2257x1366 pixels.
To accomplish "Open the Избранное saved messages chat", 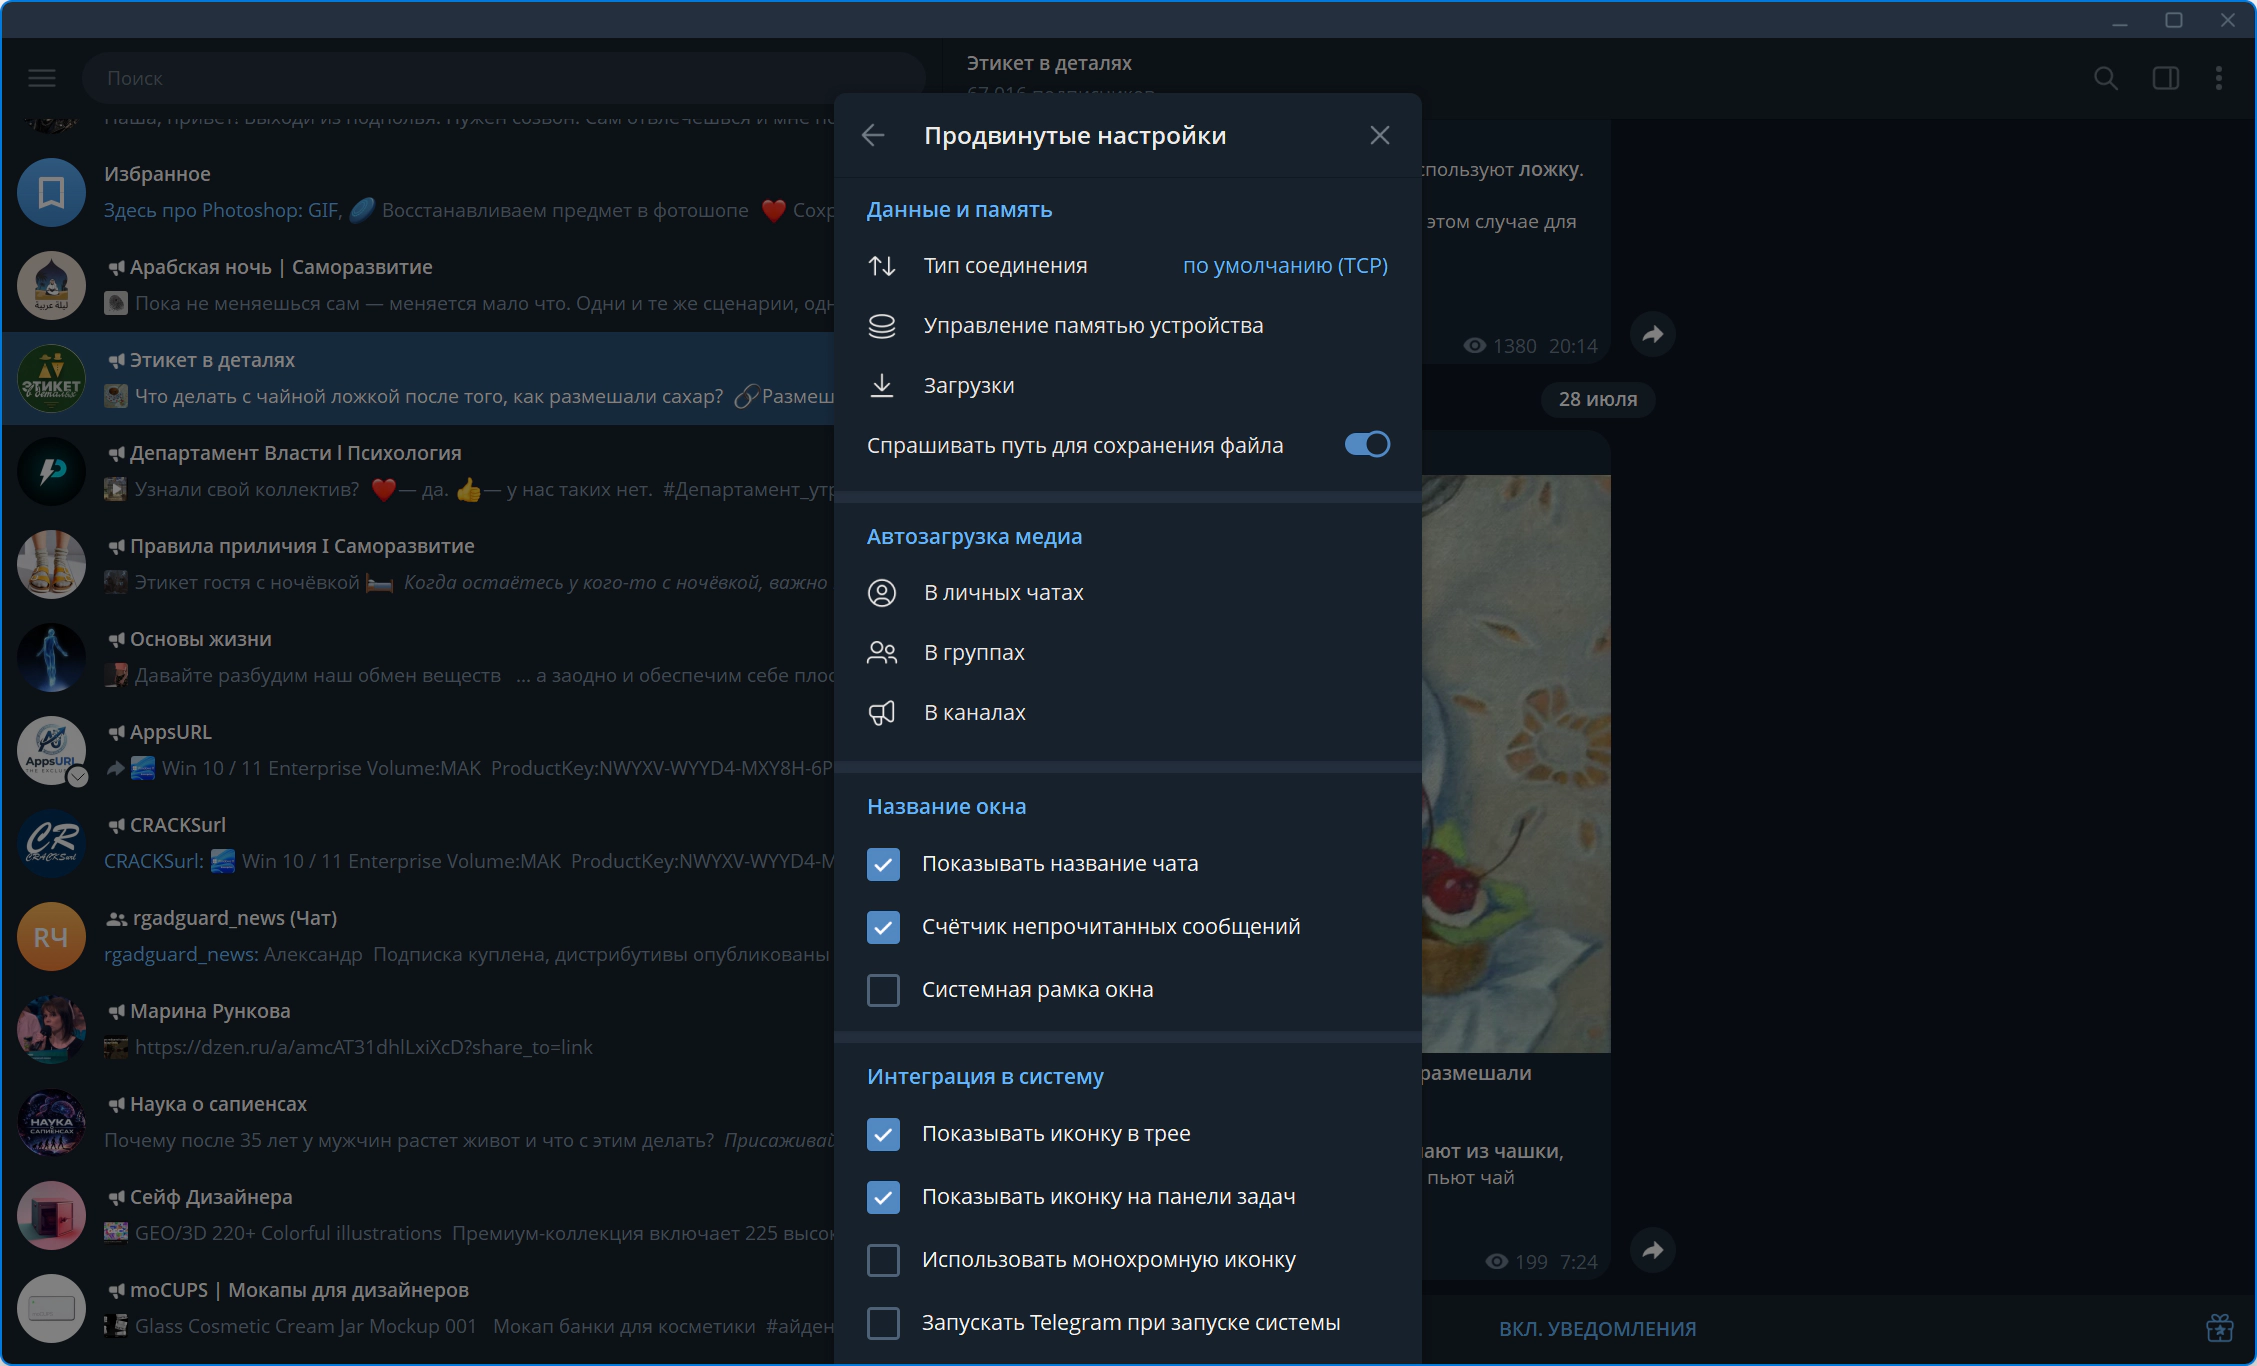I will click(x=418, y=192).
